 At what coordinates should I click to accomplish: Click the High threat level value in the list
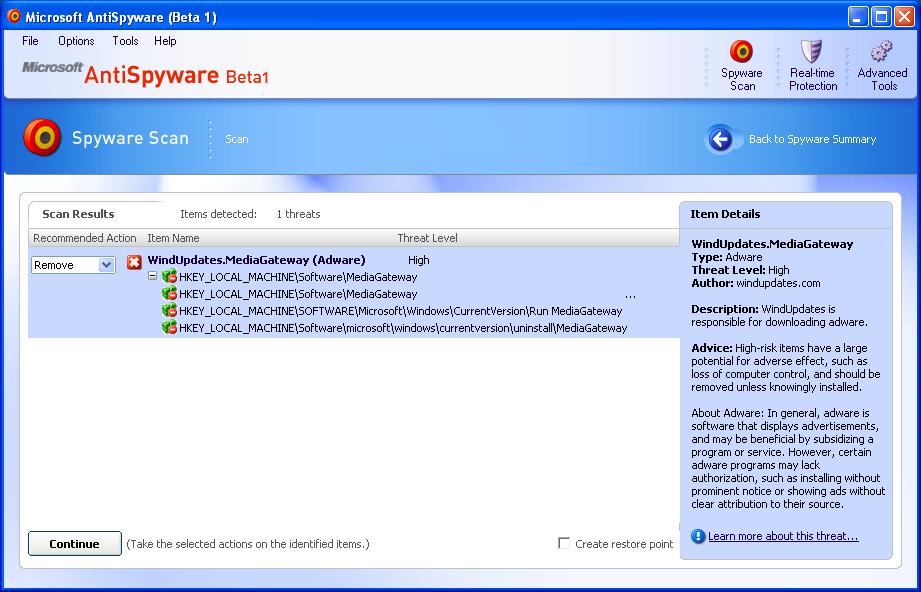tap(419, 260)
